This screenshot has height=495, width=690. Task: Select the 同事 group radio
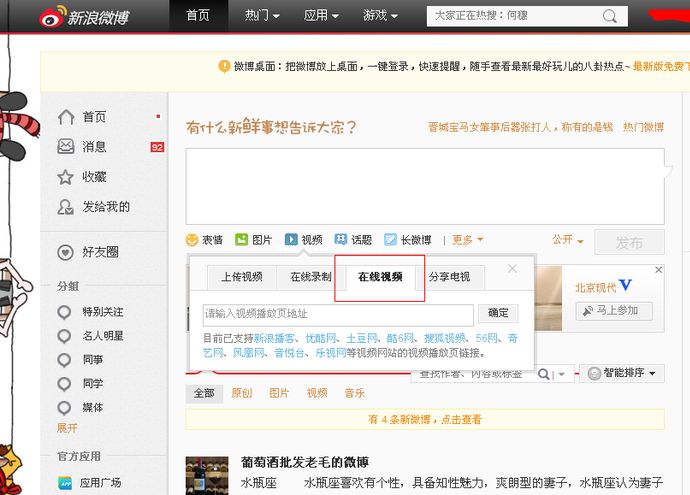pyautogui.click(x=65, y=360)
